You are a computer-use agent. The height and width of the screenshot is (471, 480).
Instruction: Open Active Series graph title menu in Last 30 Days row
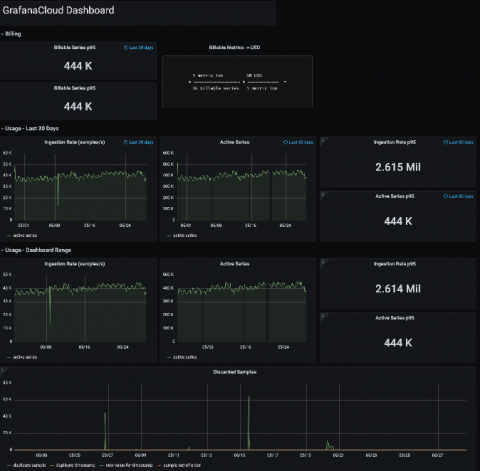coord(234,142)
